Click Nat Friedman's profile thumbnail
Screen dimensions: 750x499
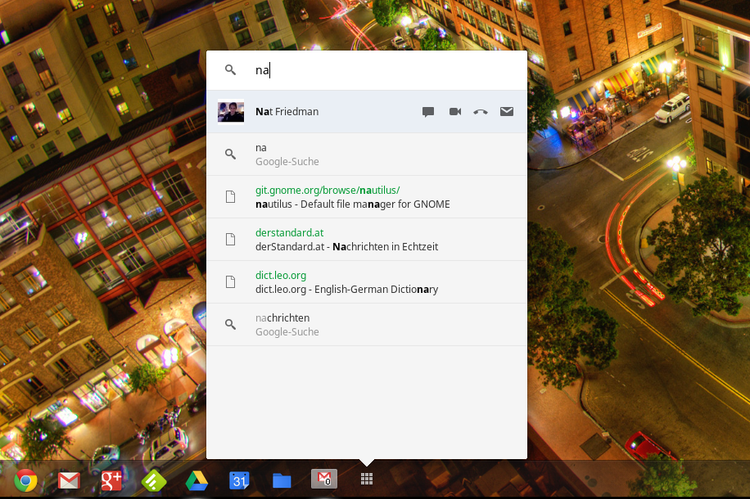(231, 112)
